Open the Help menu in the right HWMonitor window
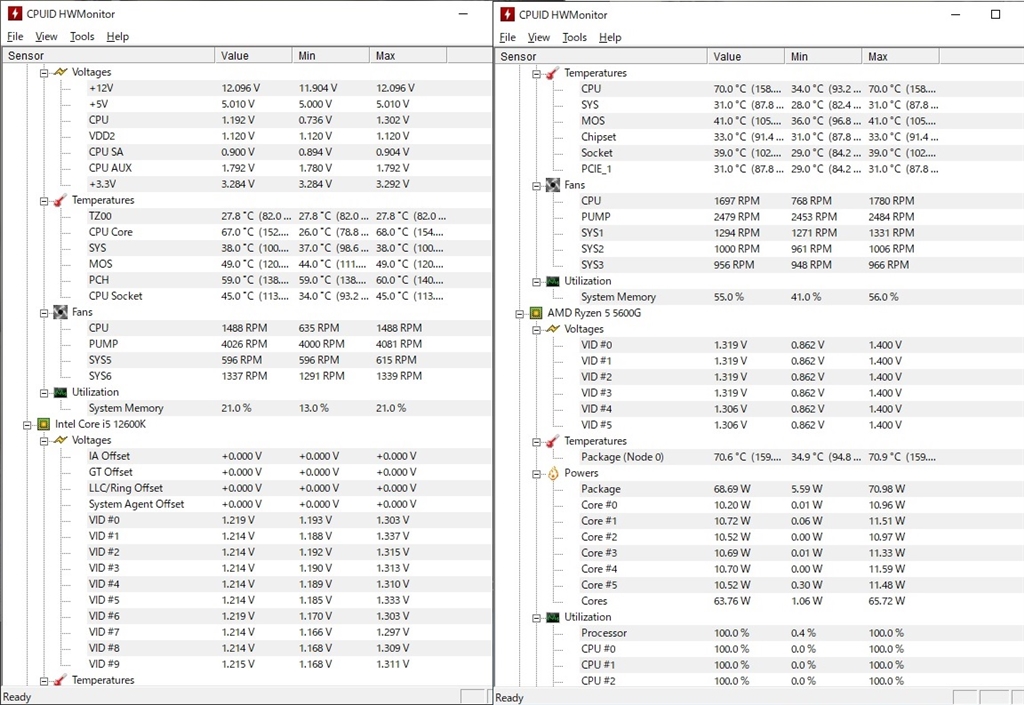 610,37
